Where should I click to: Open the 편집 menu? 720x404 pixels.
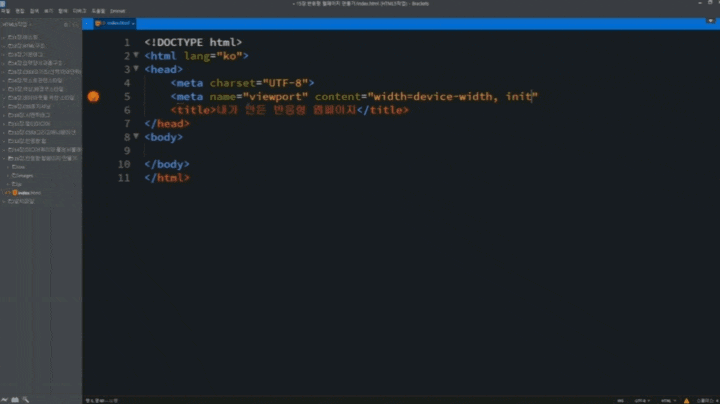pos(20,11)
